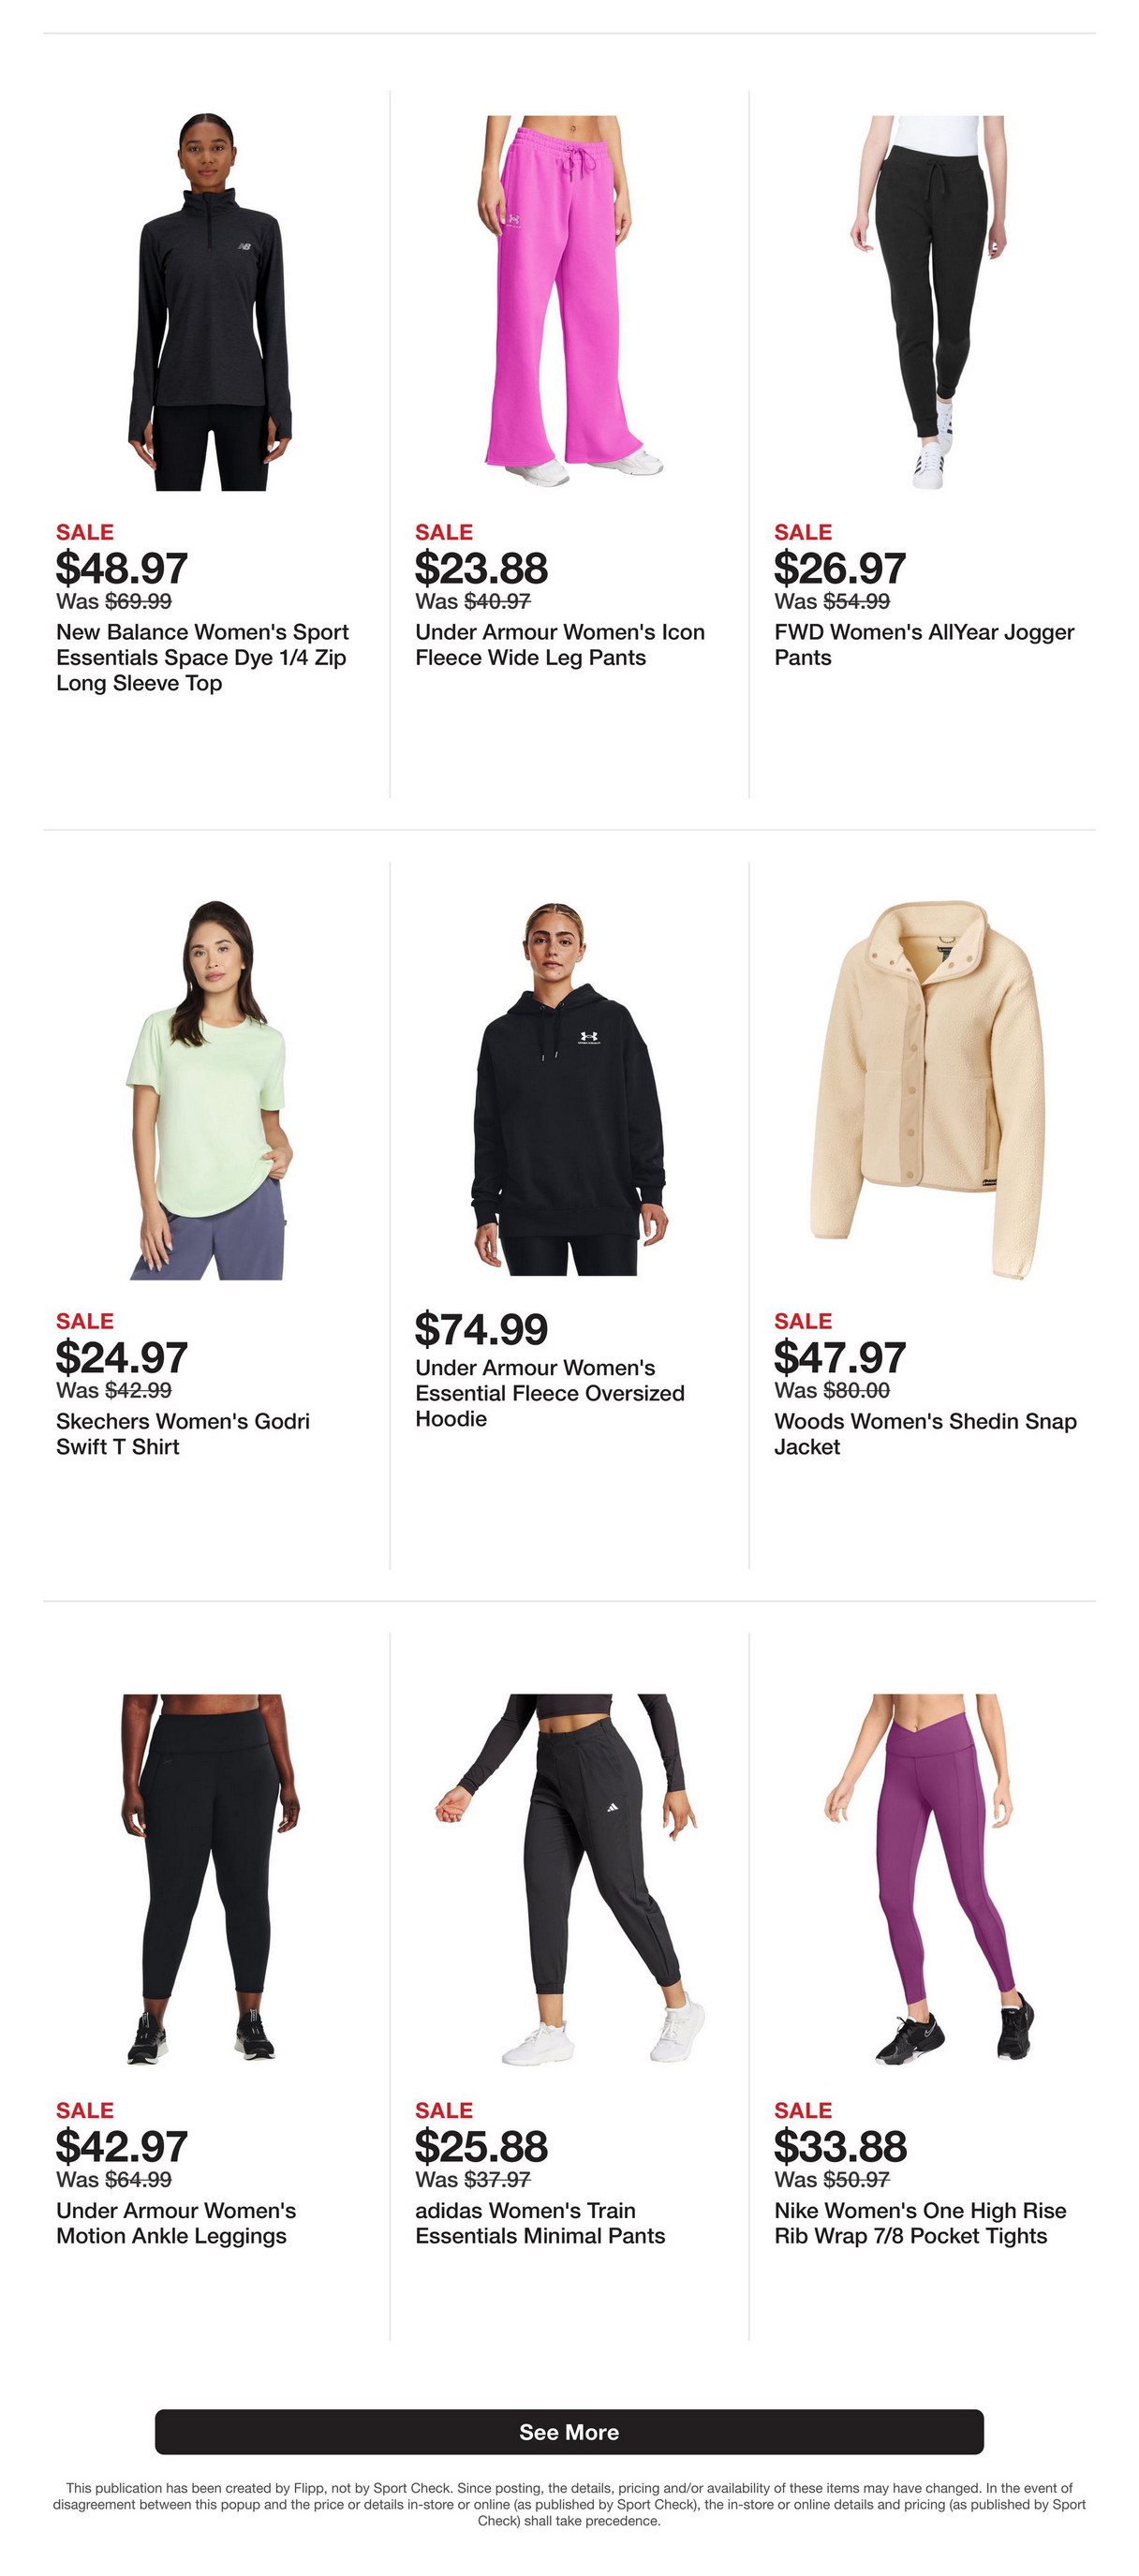
Task: Open New Balance Women's Sport Essentials title
Action: coord(202,658)
